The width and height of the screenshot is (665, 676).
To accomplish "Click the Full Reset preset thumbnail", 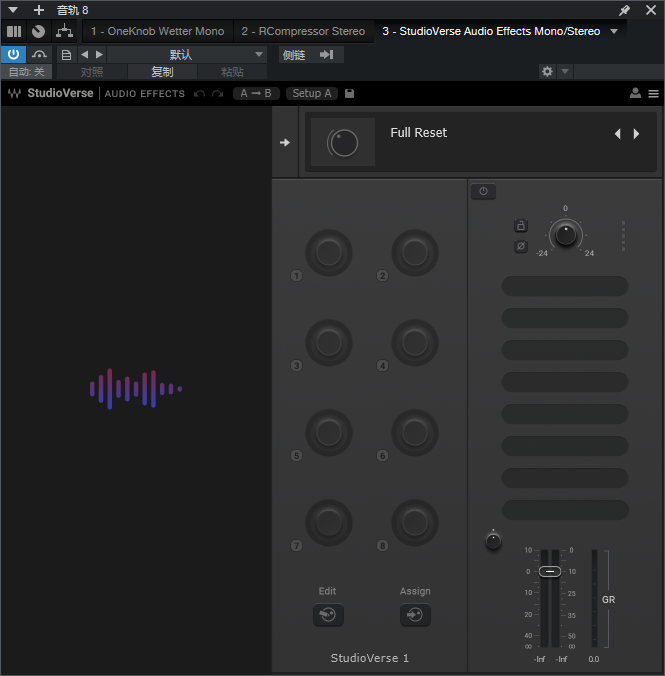I will [x=343, y=142].
